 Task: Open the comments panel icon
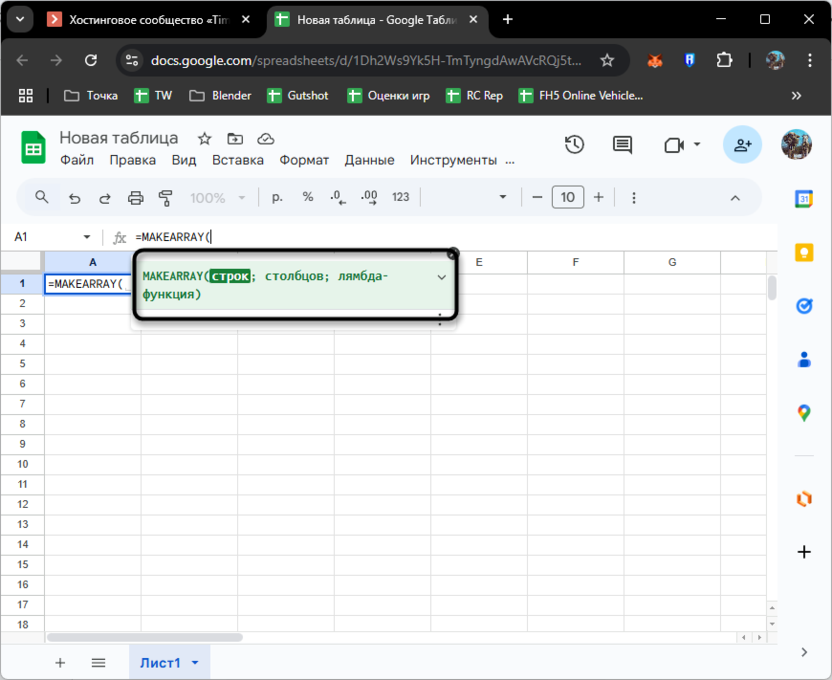621,145
